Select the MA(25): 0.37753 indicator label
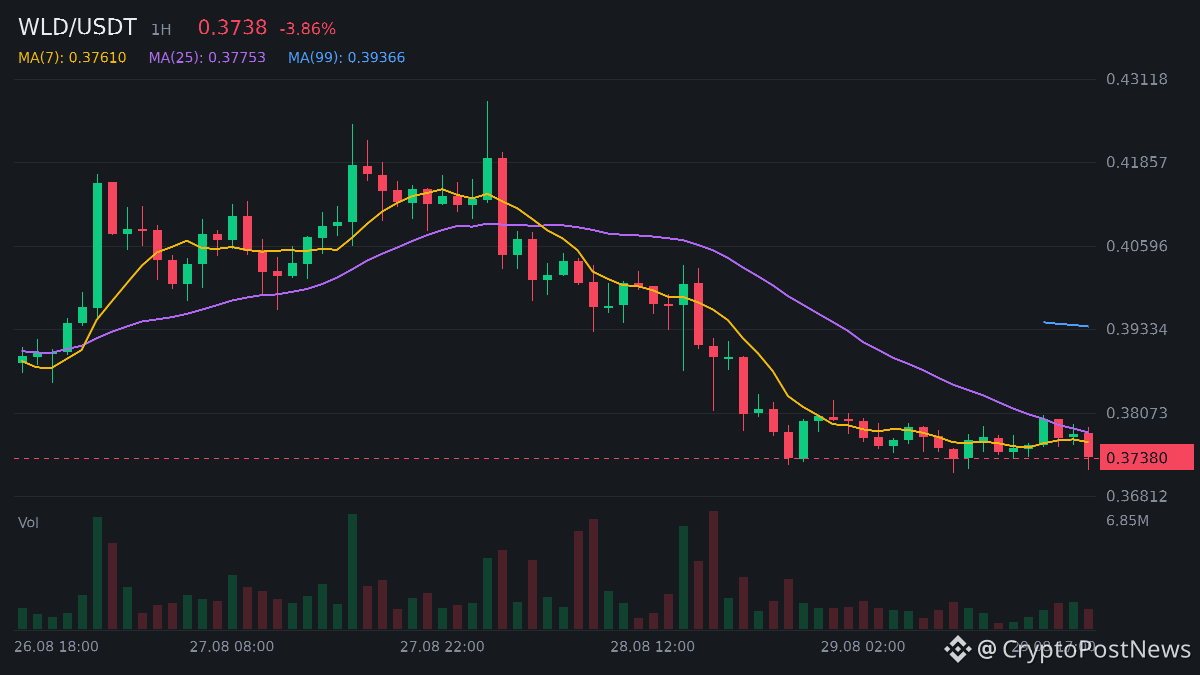 pyautogui.click(x=207, y=58)
